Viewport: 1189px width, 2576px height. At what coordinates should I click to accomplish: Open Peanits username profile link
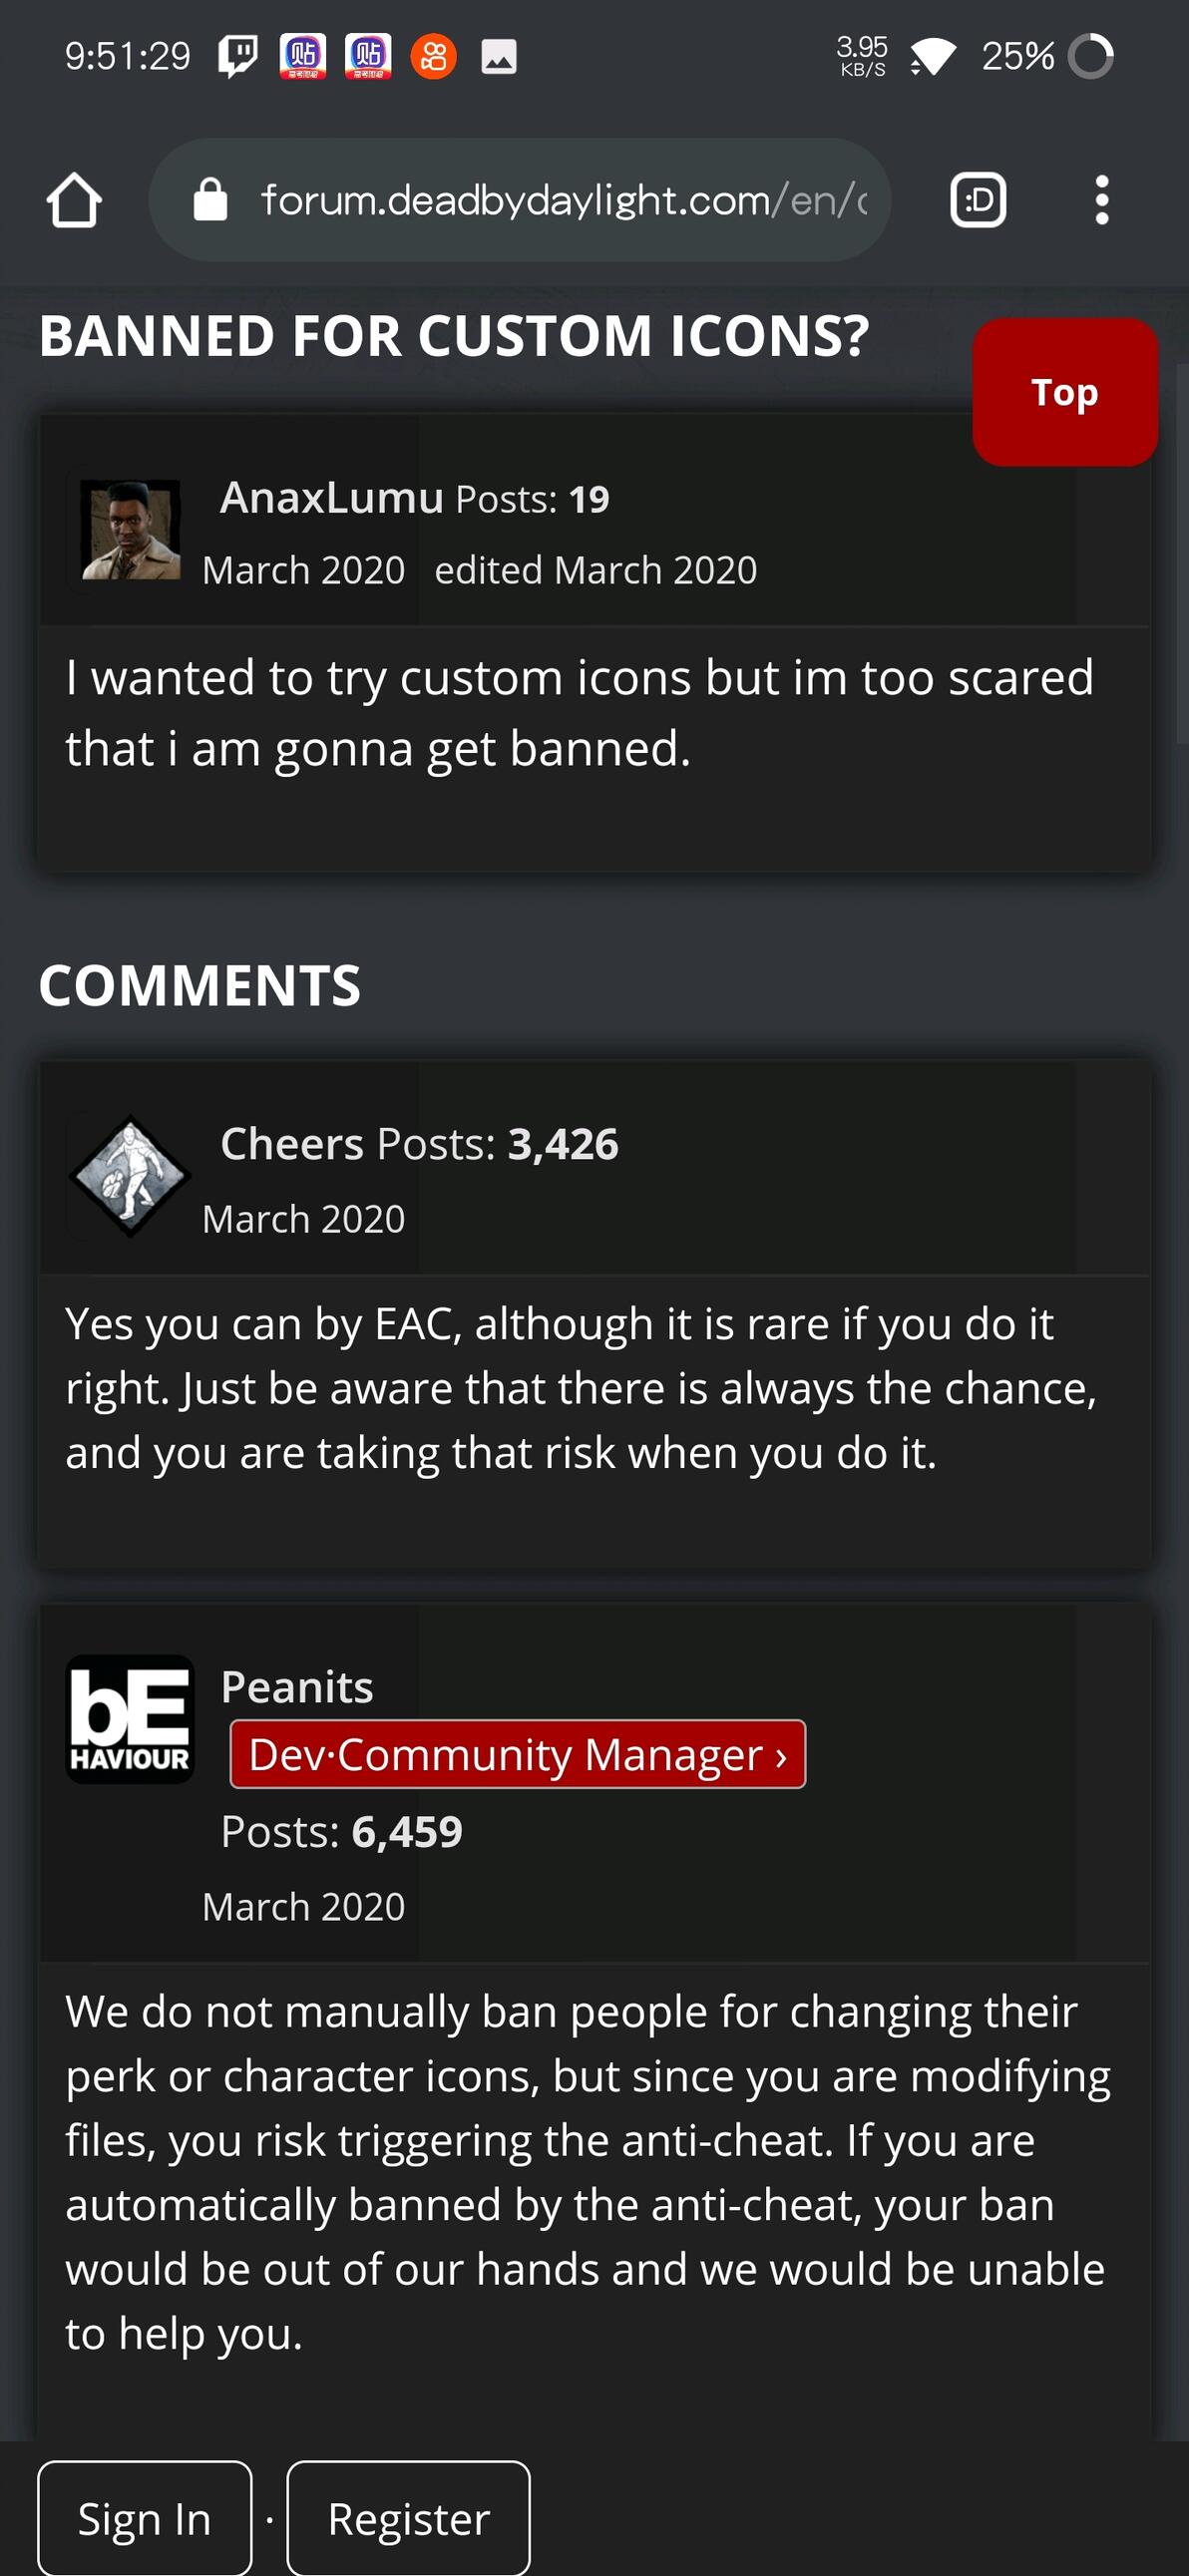tap(296, 1687)
